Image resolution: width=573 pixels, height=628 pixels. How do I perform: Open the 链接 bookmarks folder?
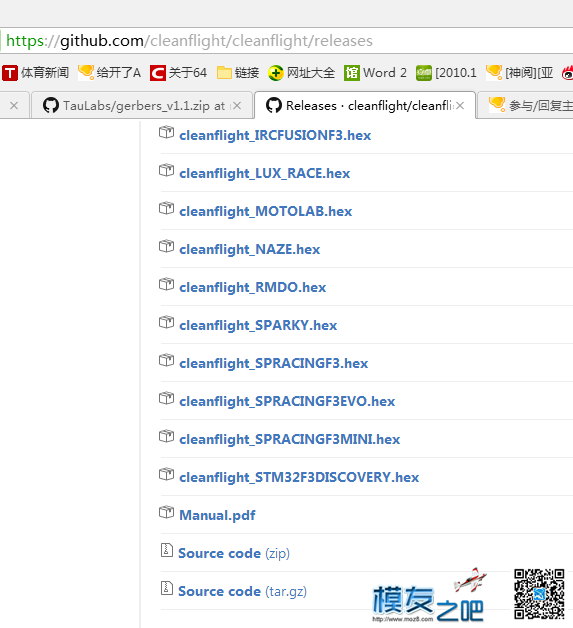tap(238, 73)
